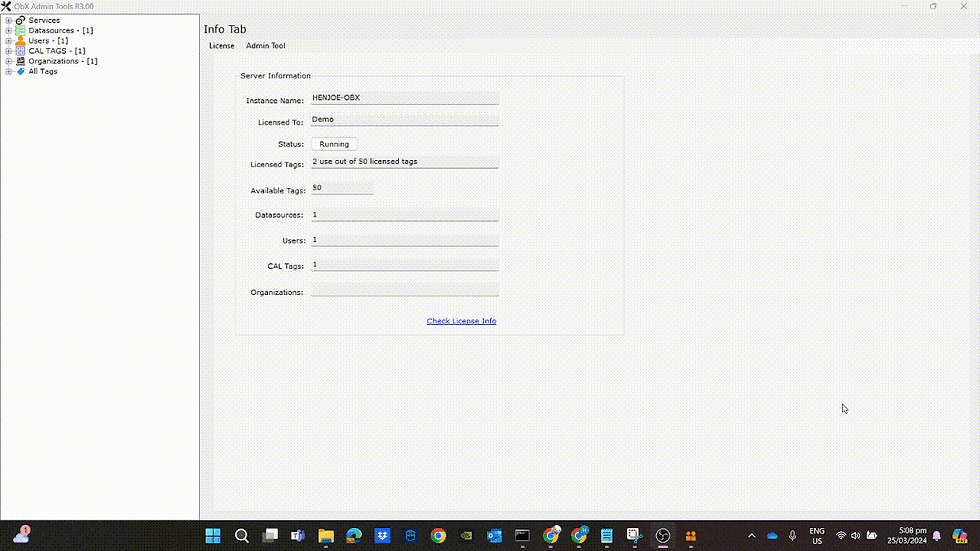Expand the Datasources - [1] node
The height and width of the screenshot is (551, 980).
tap(9, 30)
